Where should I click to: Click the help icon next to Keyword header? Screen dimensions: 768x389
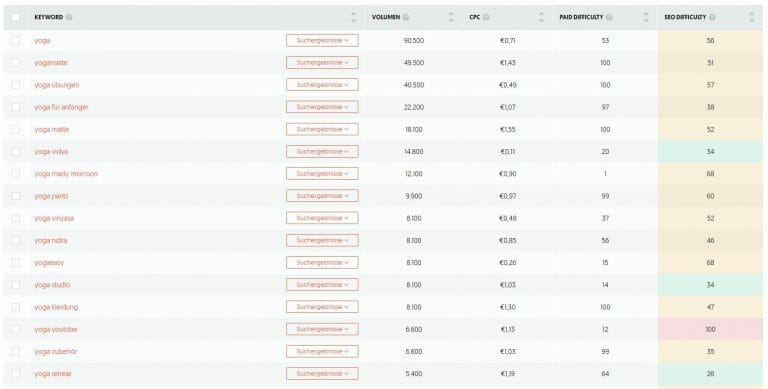[x=69, y=17]
